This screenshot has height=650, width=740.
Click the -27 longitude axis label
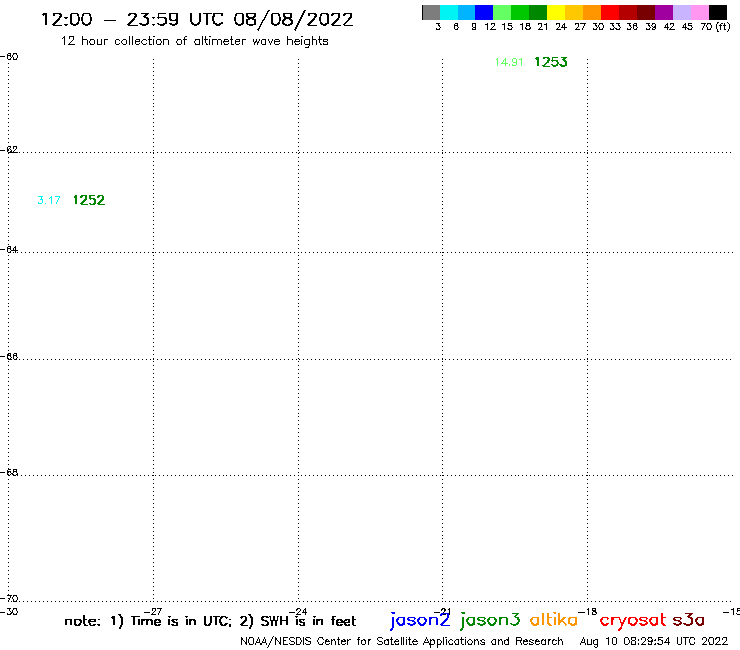(153, 612)
